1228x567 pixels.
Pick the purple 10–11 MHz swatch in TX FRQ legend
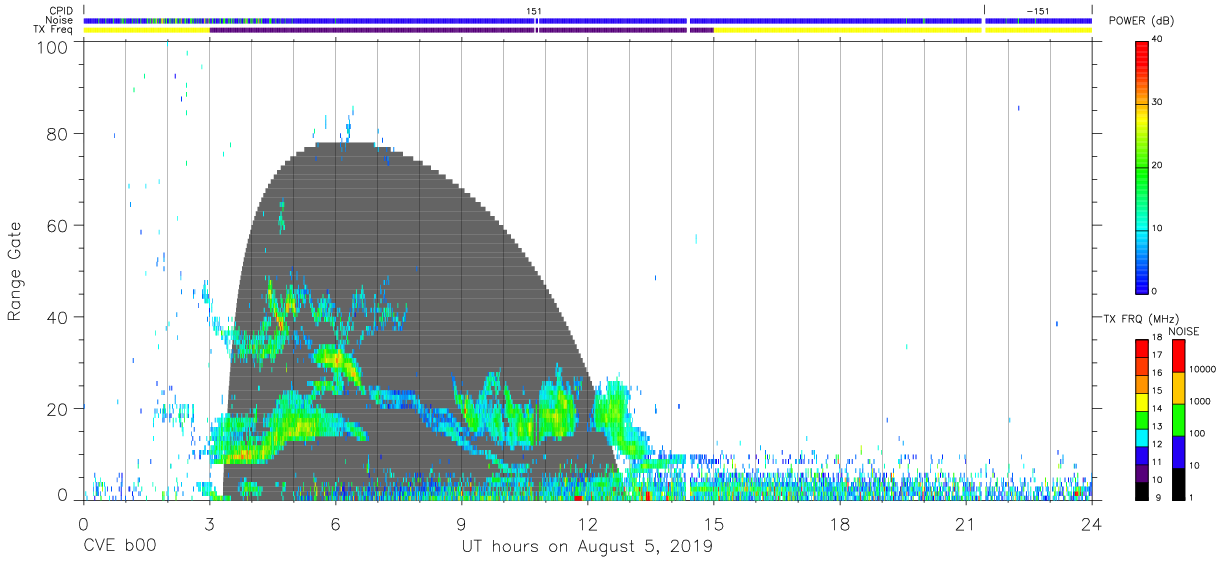pyautogui.click(x=1142, y=472)
